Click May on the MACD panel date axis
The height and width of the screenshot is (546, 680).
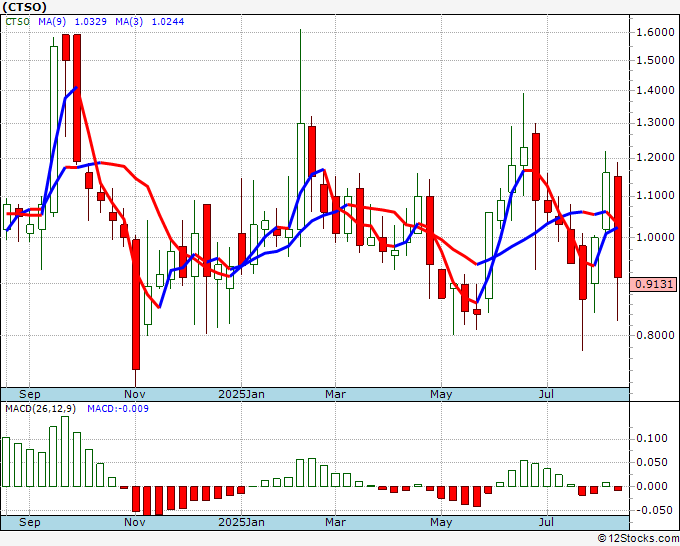441,522
